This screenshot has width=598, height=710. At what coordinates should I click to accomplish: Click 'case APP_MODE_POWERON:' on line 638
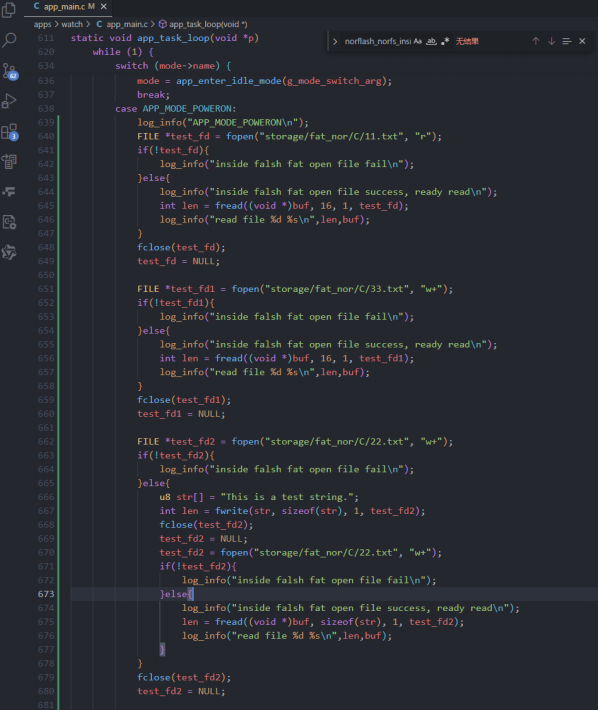point(176,109)
